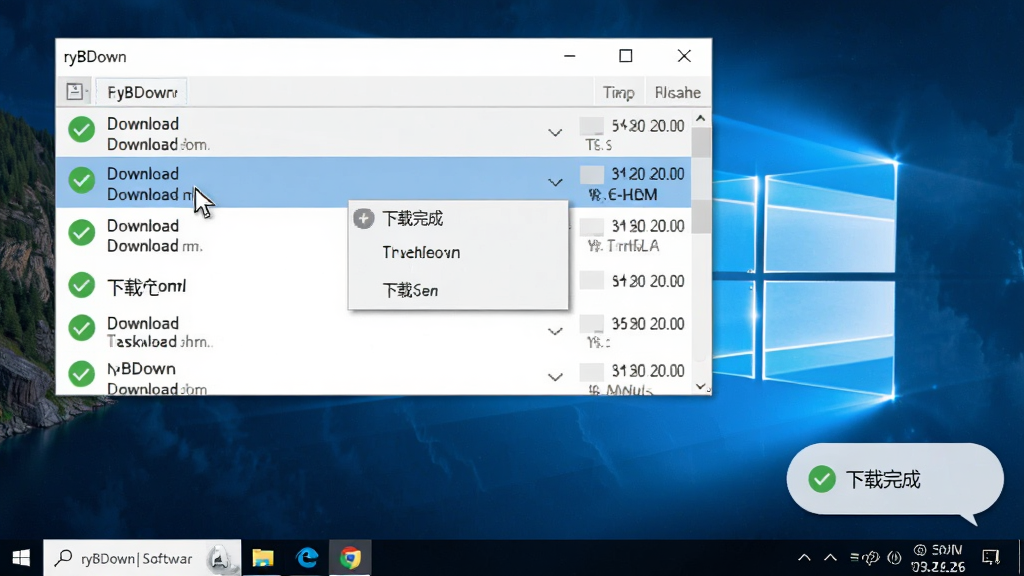Expand chevron on first Download row
Viewport: 1024px width, 576px height.
click(555, 133)
